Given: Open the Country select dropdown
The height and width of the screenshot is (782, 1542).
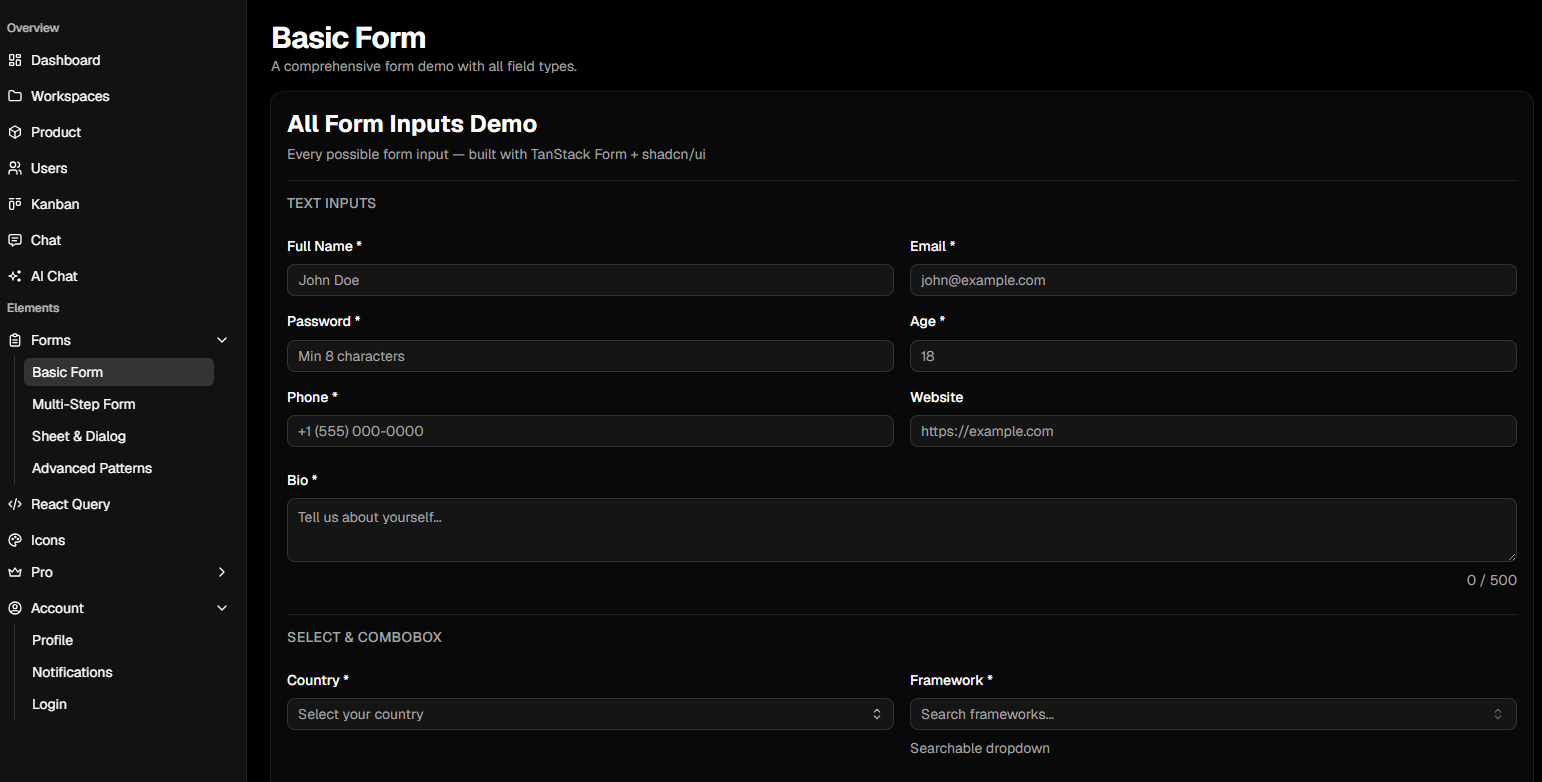Looking at the screenshot, I should point(590,714).
